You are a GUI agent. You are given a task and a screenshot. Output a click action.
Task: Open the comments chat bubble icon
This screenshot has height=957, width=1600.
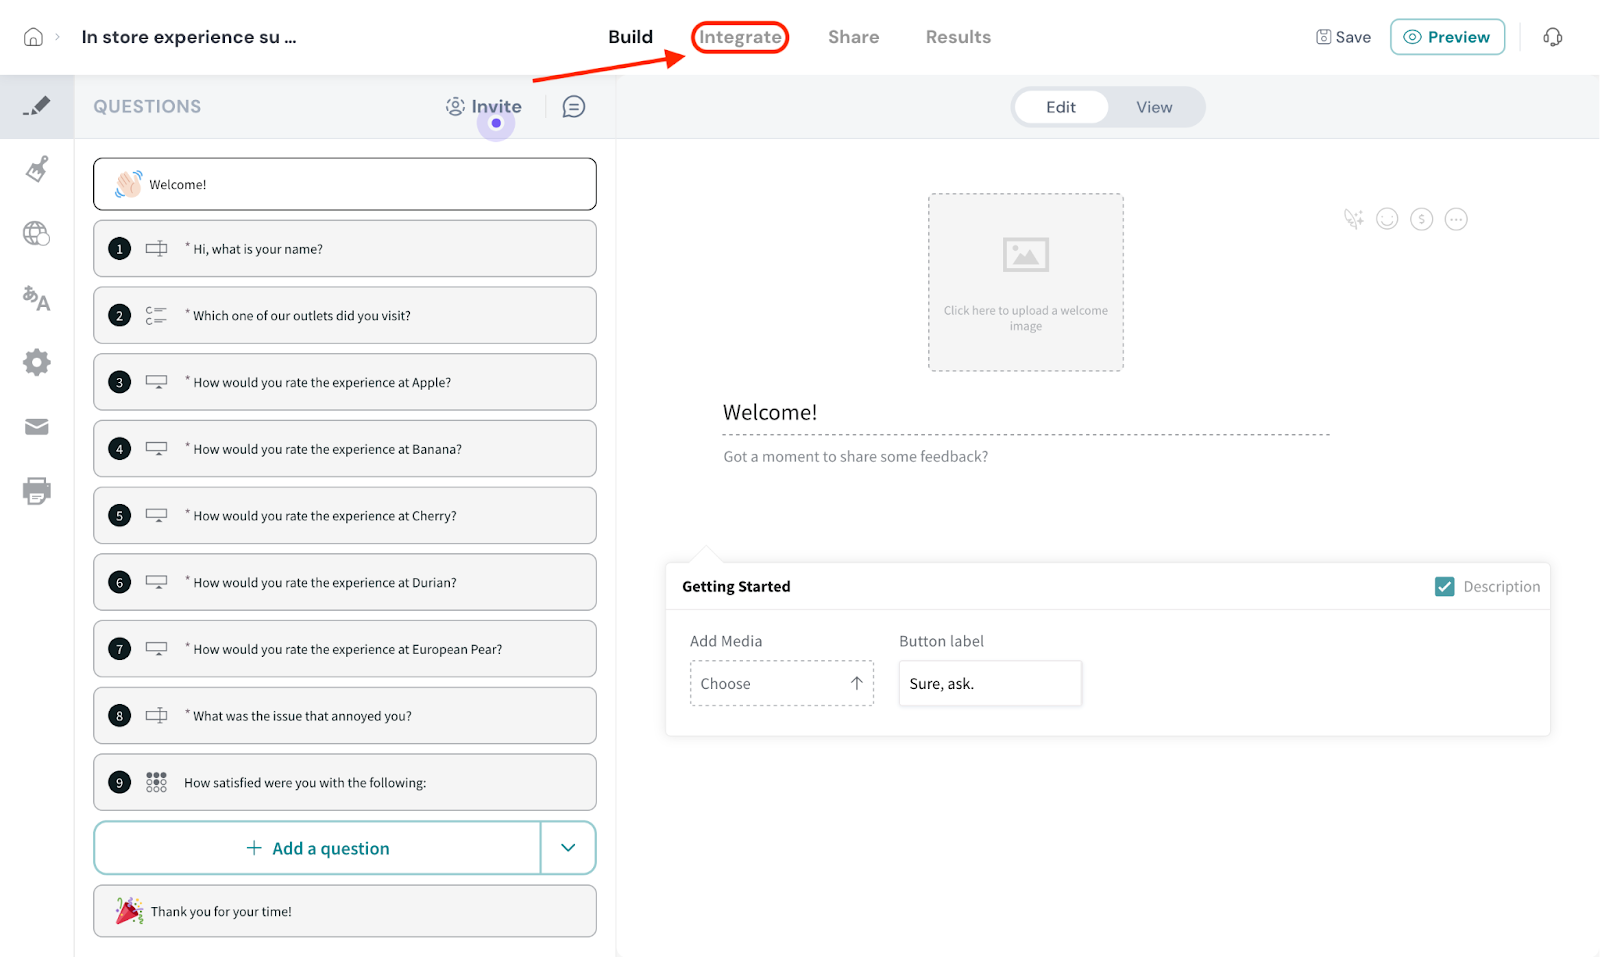[x=573, y=107]
